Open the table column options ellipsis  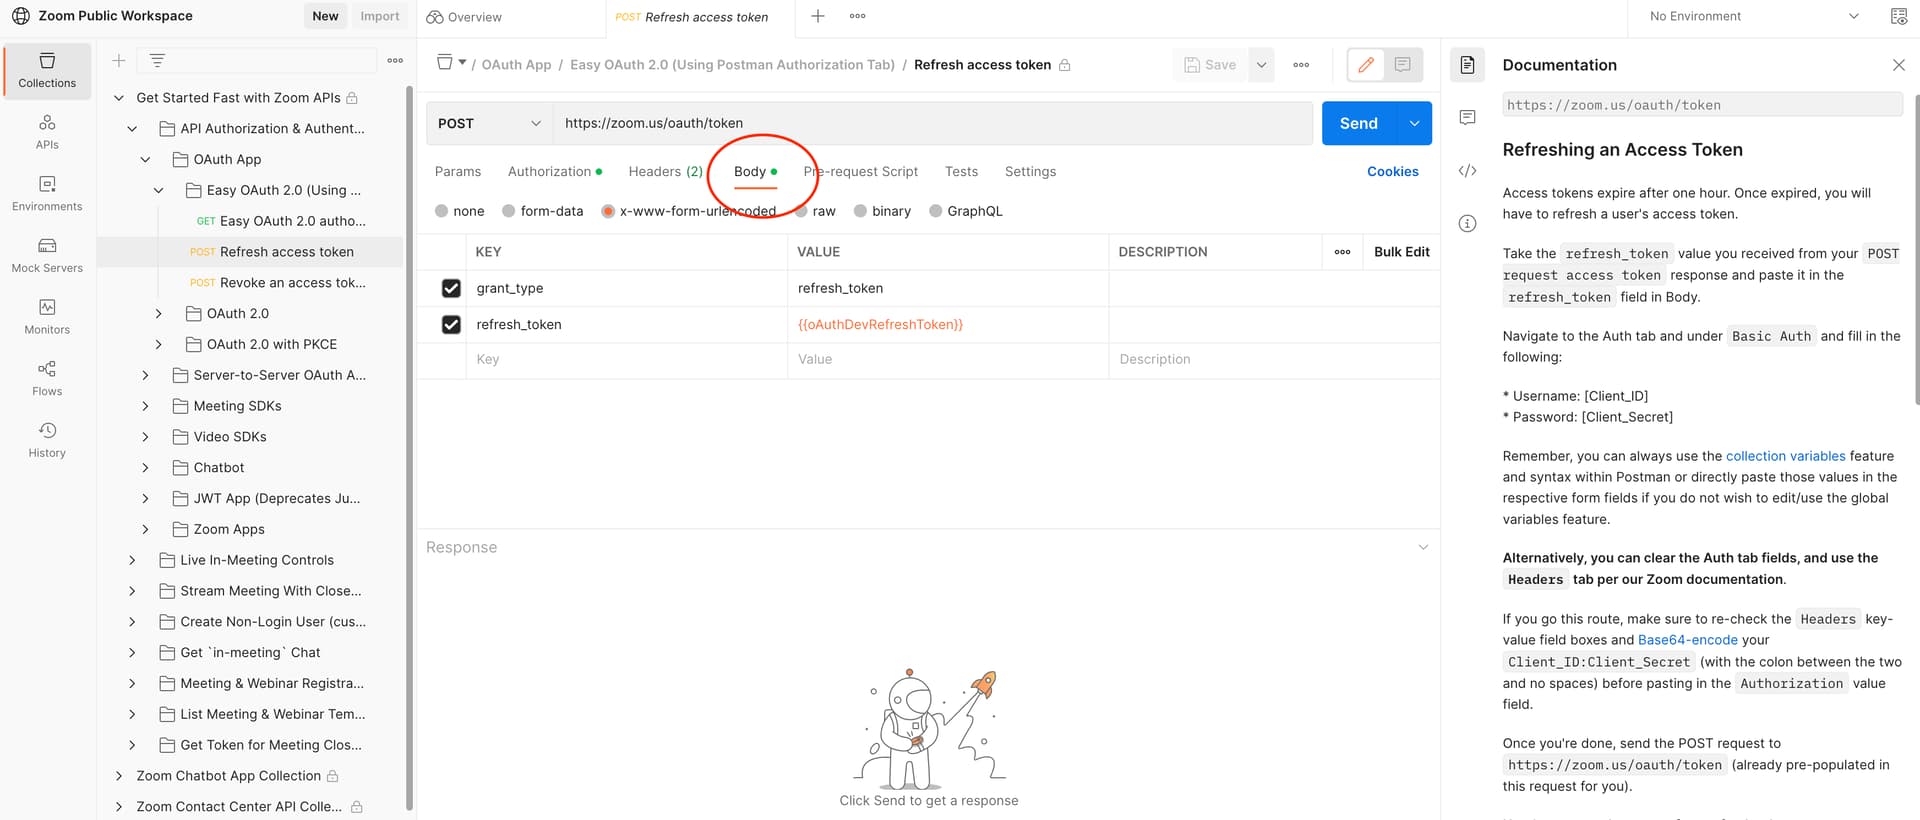coord(1342,252)
